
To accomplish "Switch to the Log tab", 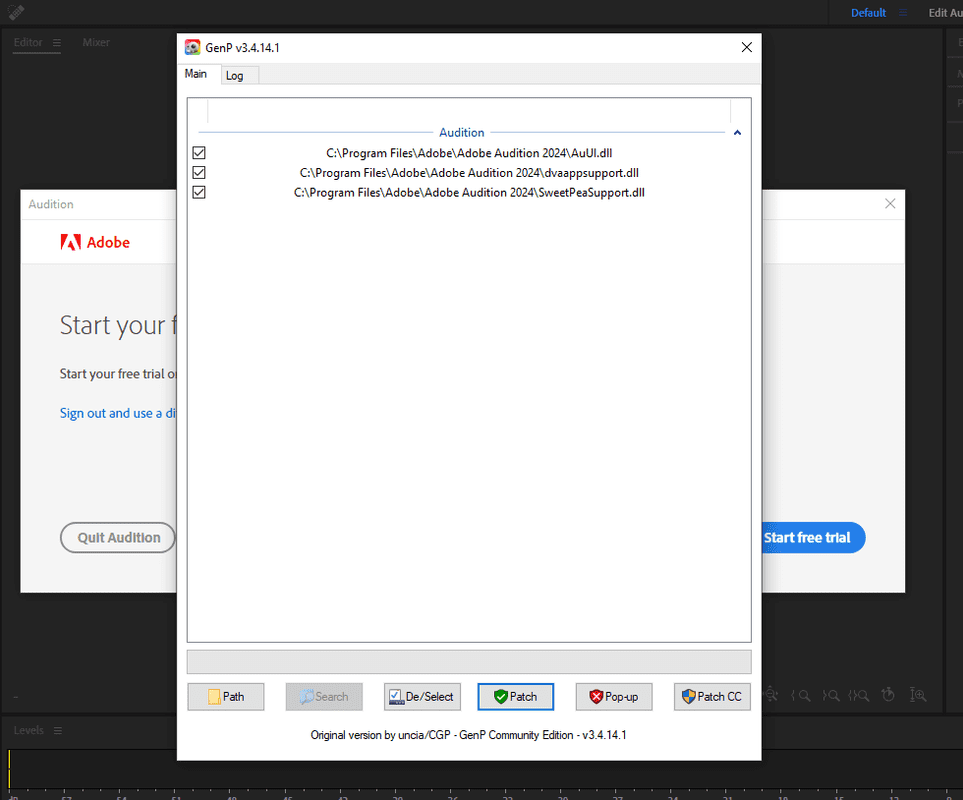I will pyautogui.click(x=235, y=76).
